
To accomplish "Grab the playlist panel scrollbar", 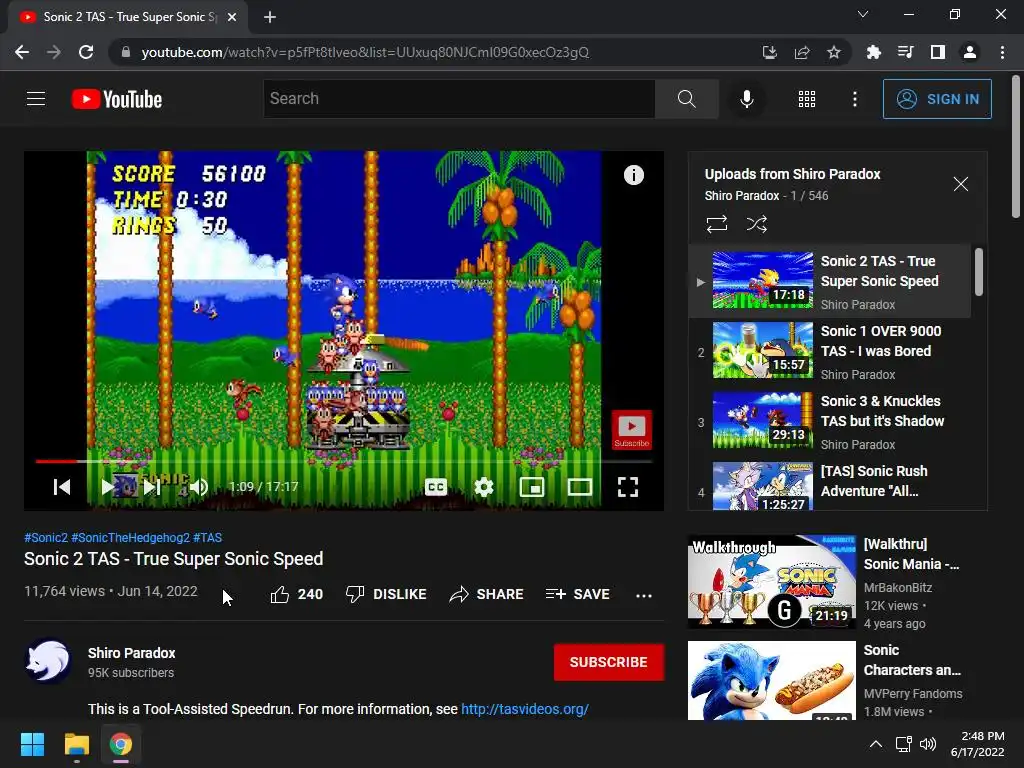I will pyautogui.click(x=978, y=272).
